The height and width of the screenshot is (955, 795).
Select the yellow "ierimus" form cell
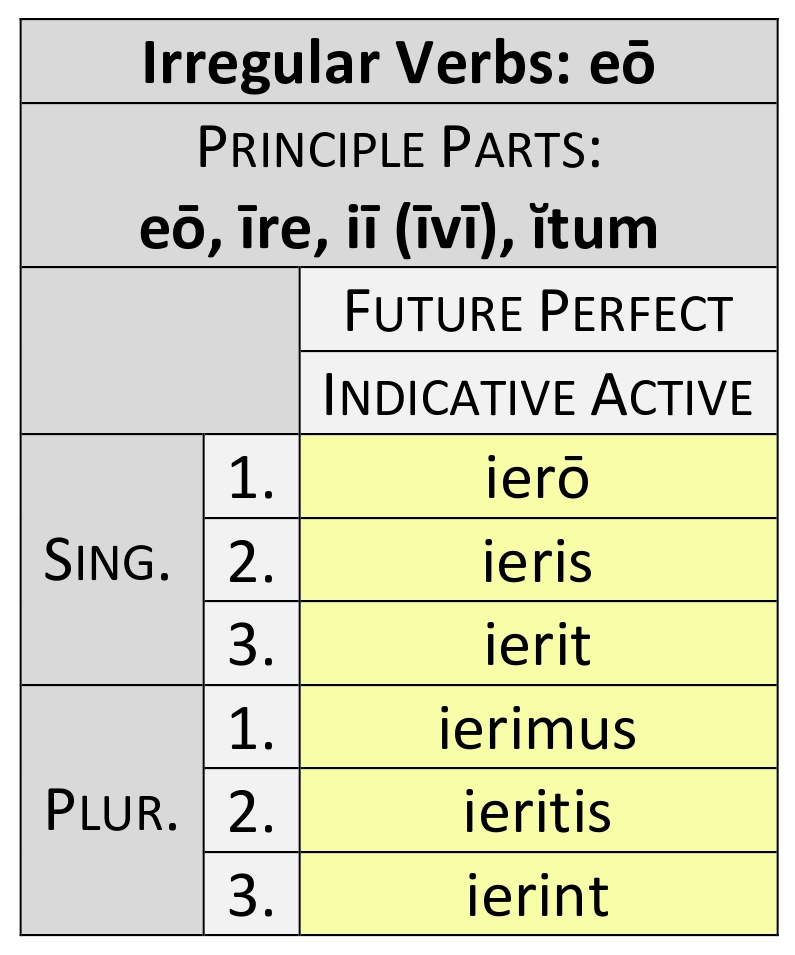pyautogui.click(x=538, y=728)
